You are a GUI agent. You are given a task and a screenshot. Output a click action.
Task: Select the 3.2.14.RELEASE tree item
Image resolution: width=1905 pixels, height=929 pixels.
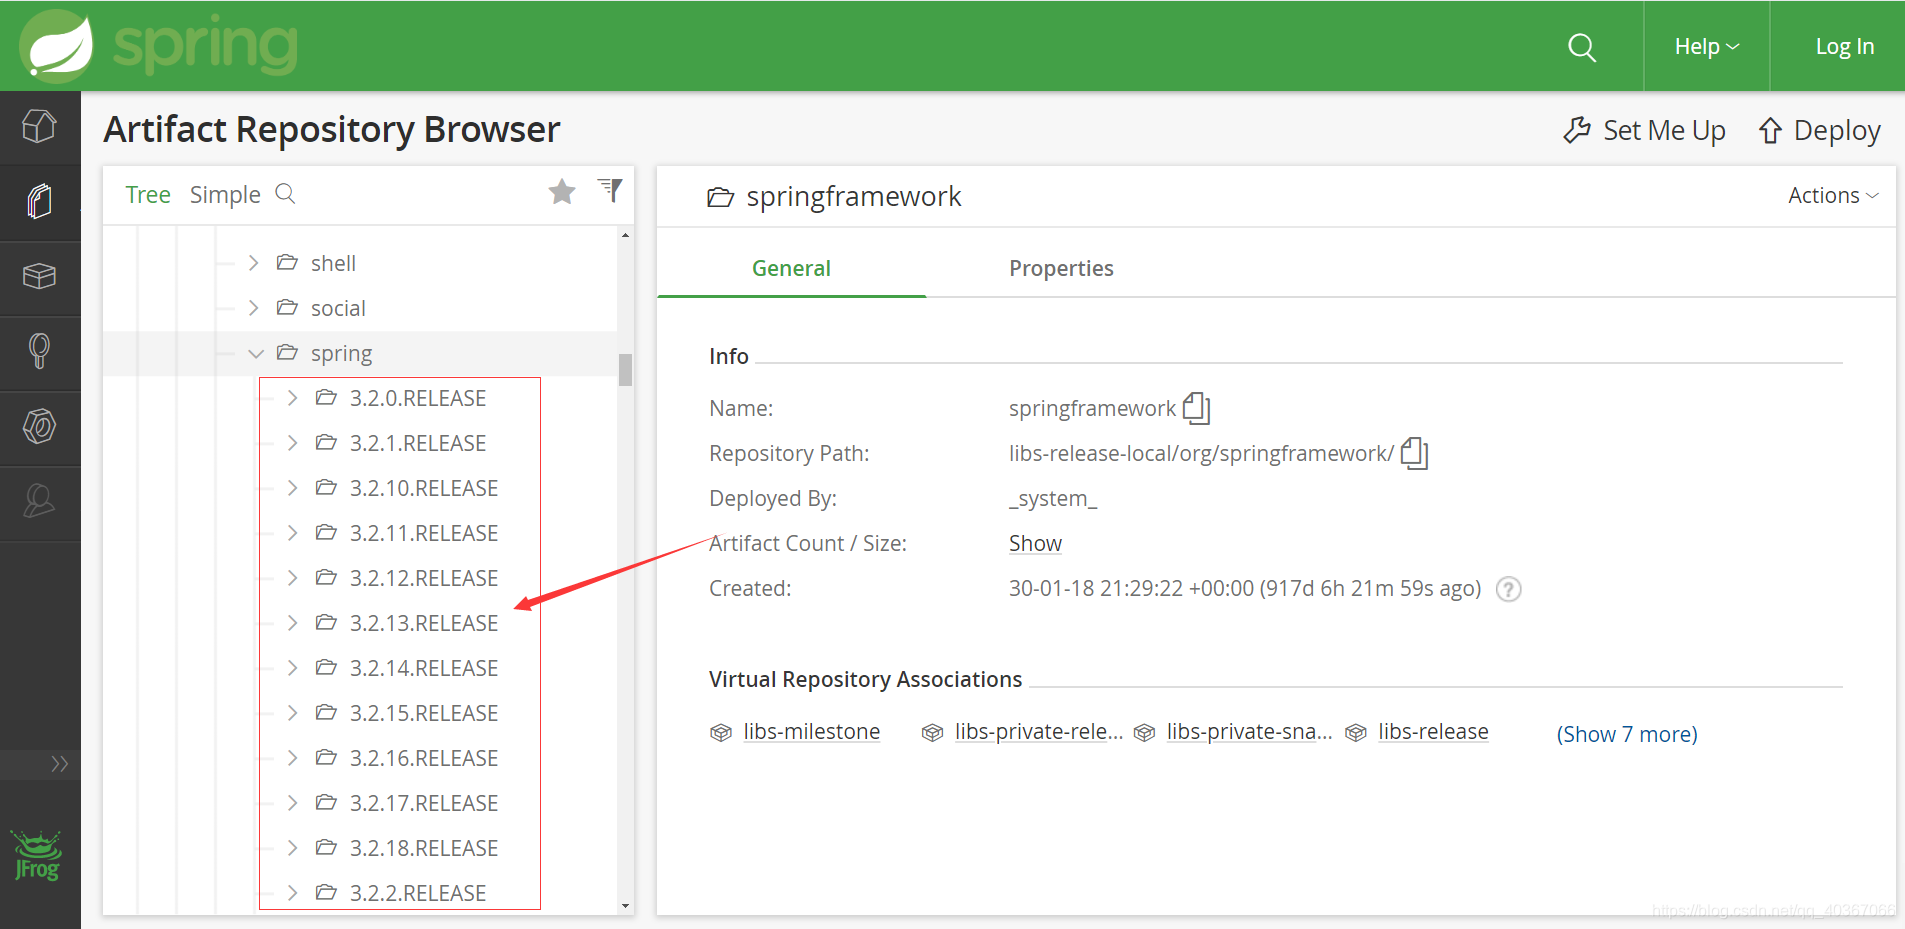coord(424,668)
